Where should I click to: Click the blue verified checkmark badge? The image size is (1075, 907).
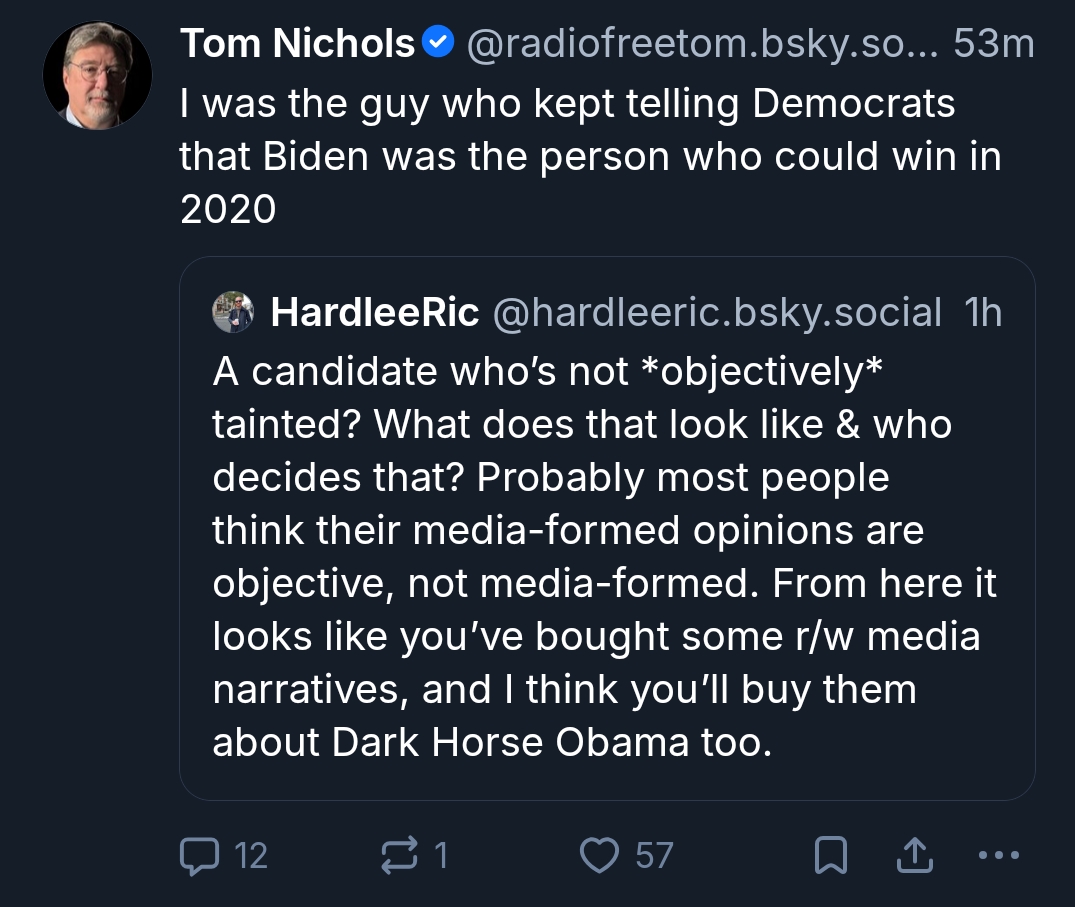(x=438, y=44)
